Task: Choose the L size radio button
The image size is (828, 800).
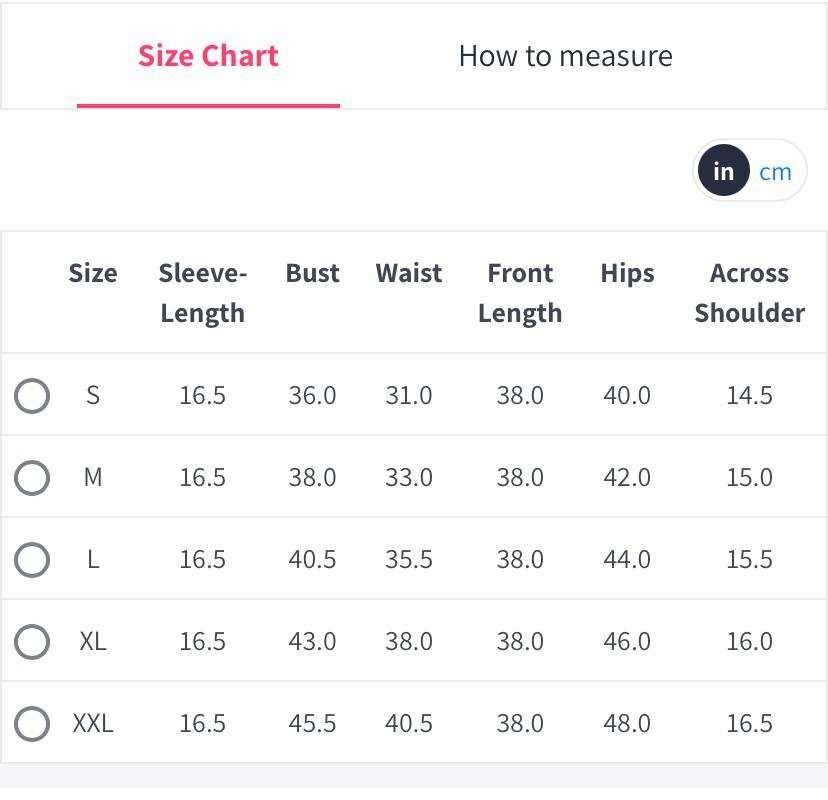Action: 32,560
